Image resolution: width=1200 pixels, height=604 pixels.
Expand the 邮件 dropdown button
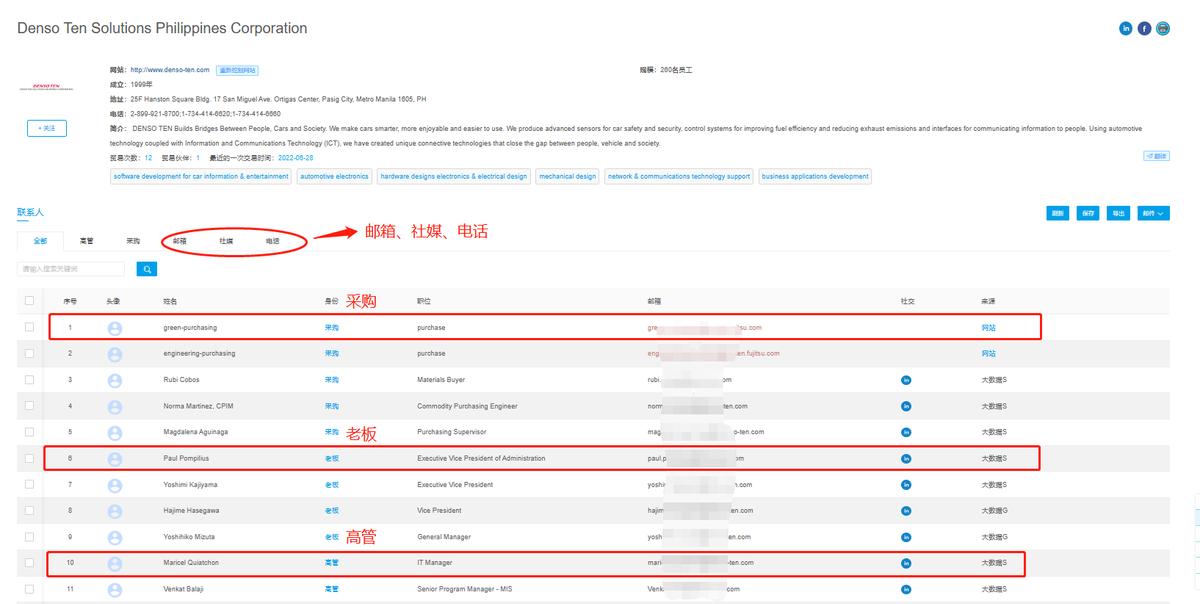click(1153, 213)
